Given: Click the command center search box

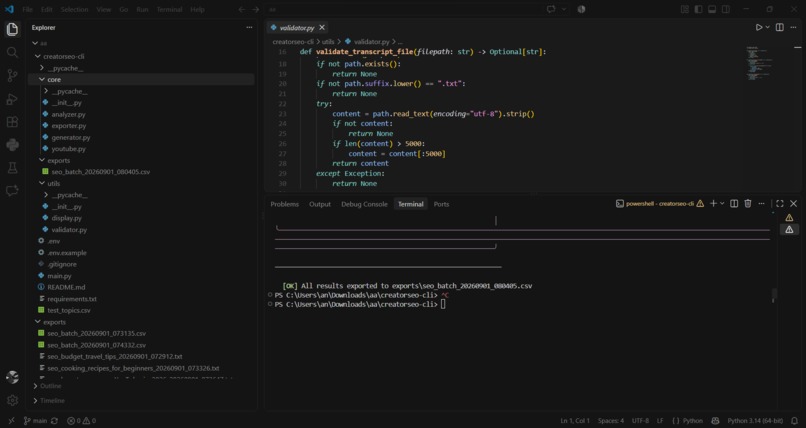Looking at the screenshot, I should point(401,9).
